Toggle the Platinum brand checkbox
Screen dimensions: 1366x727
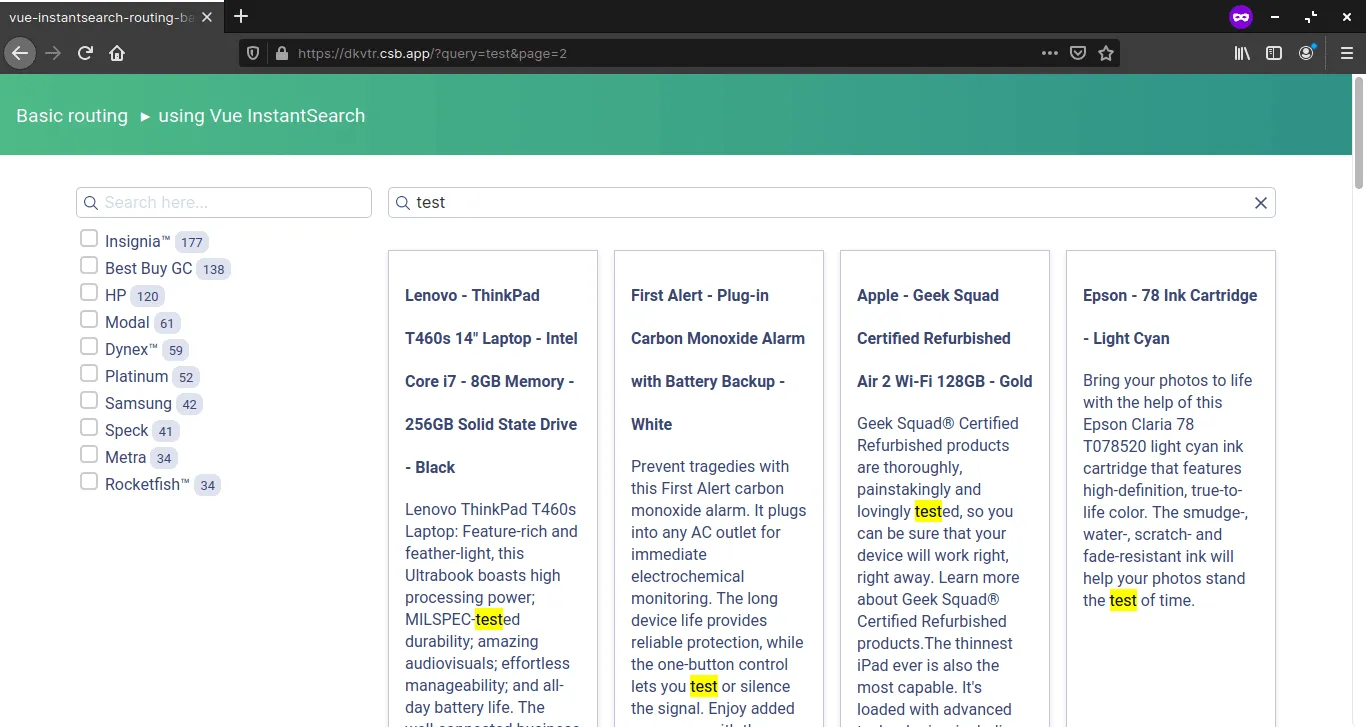pyautogui.click(x=89, y=373)
